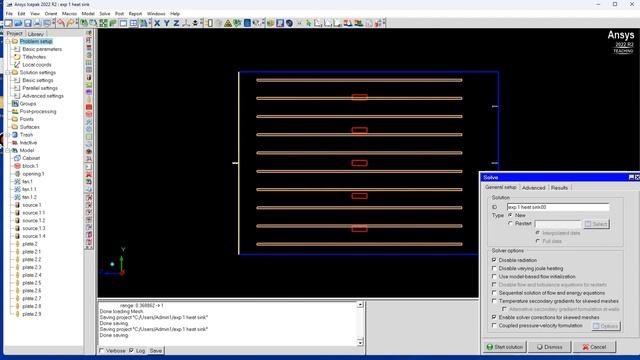This screenshot has height=360, width=640.
Task: Select Parallel settings in project tree
Action: 40,88
